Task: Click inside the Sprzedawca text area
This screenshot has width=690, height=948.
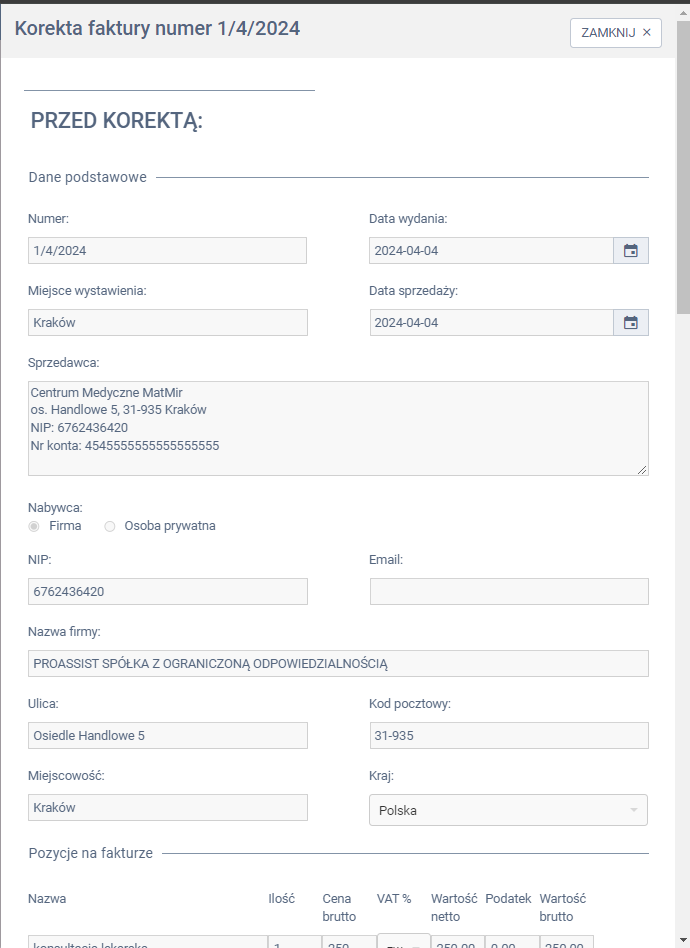Action: [338, 428]
